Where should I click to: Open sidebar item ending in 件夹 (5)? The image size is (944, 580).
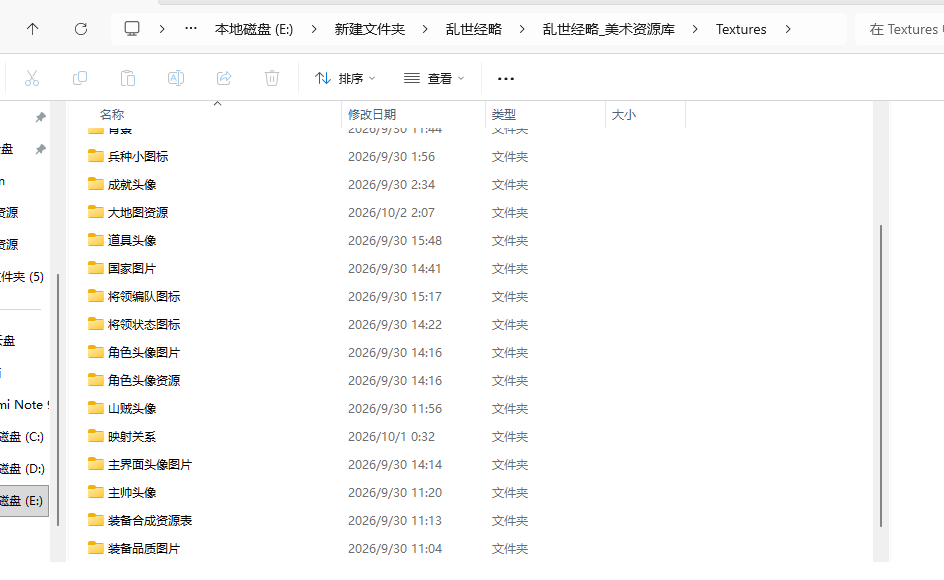click(x=22, y=277)
